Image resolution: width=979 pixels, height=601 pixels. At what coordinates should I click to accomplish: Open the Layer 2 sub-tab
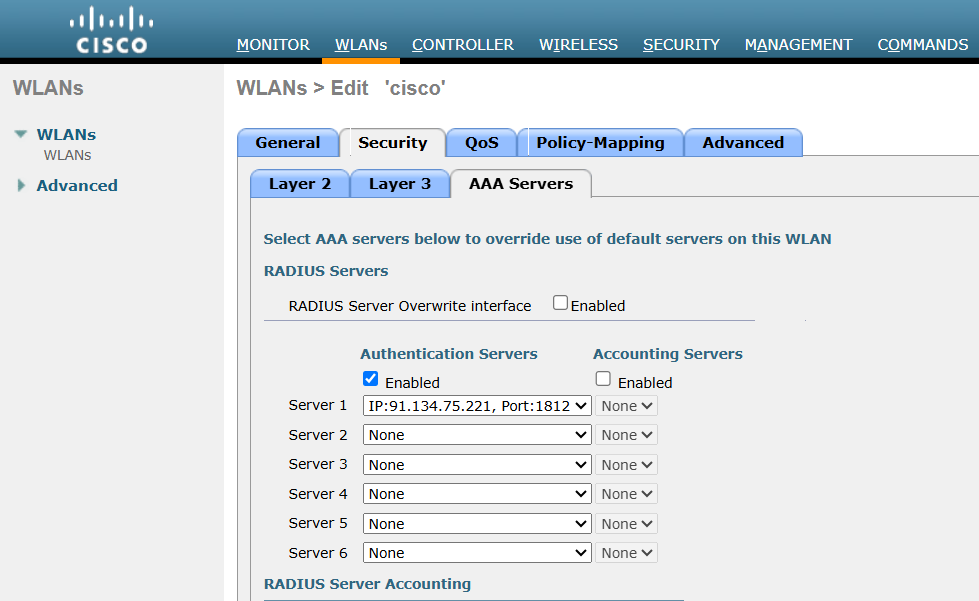[x=300, y=184]
